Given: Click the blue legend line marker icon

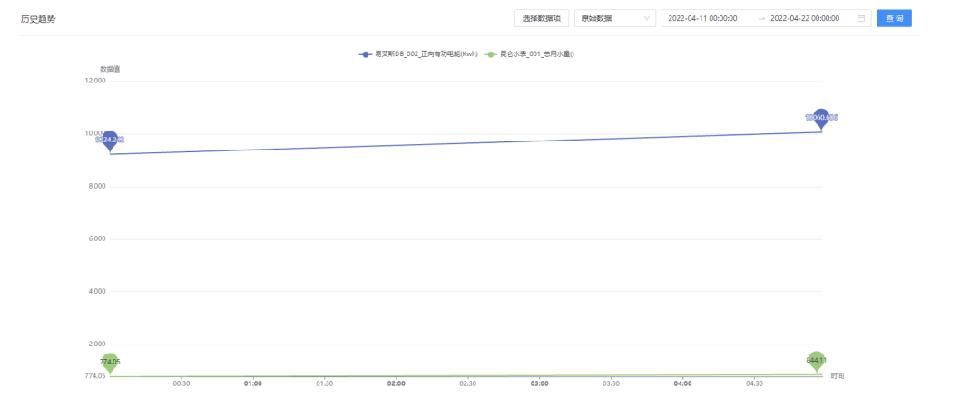Looking at the screenshot, I should point(366,54).
